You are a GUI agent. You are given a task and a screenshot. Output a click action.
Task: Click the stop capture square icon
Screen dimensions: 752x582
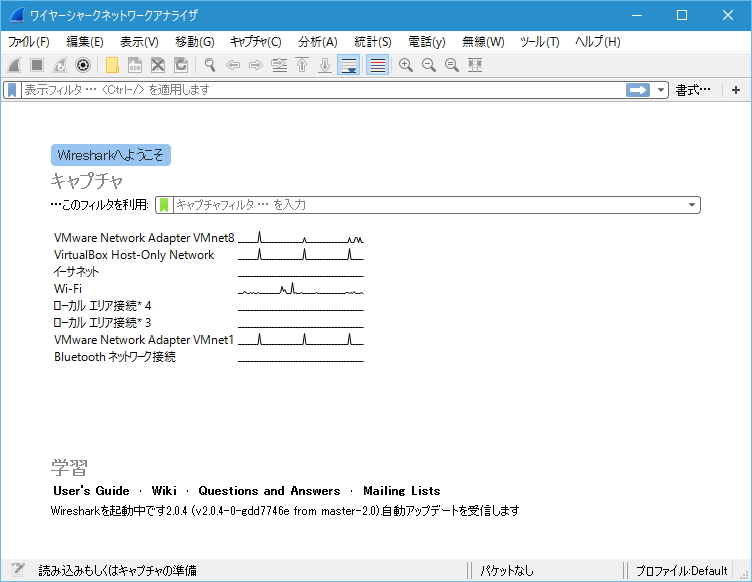37,65
